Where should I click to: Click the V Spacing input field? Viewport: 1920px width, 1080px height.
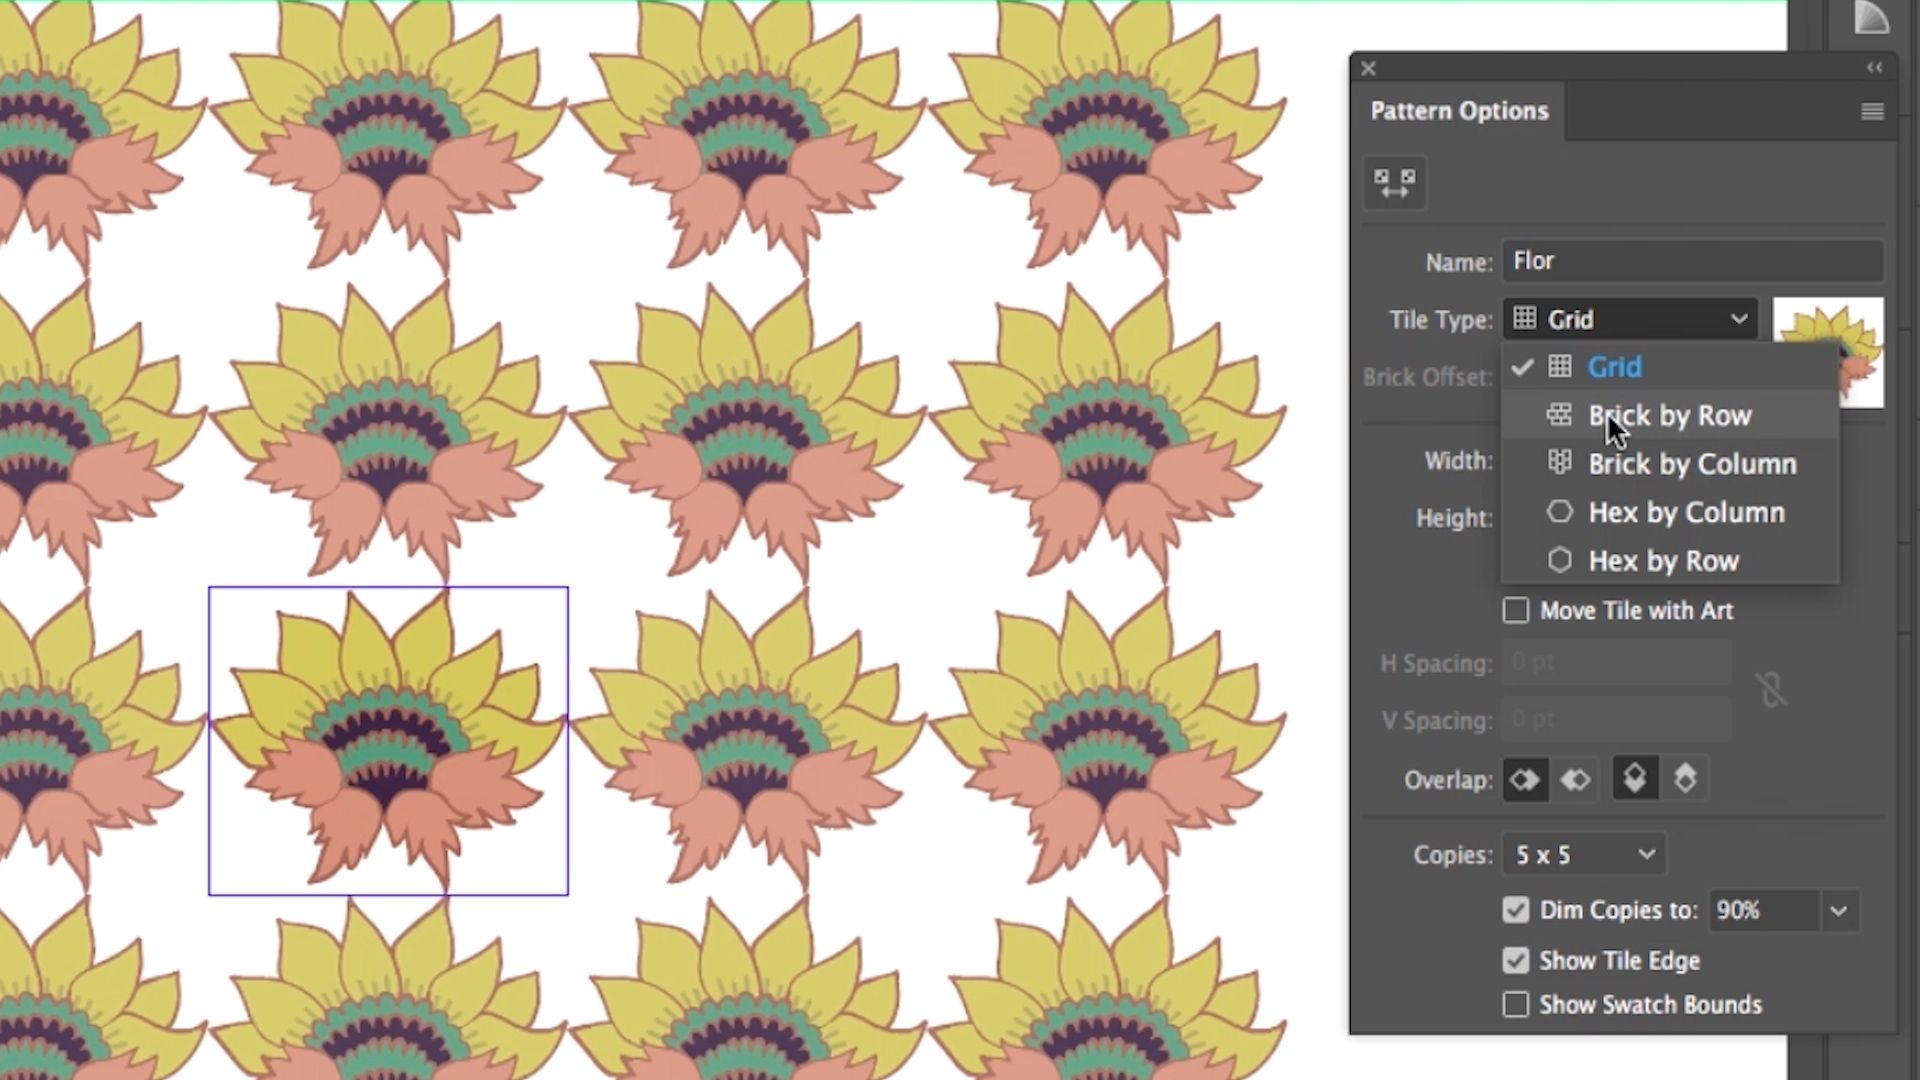[x=1616, y=720]
